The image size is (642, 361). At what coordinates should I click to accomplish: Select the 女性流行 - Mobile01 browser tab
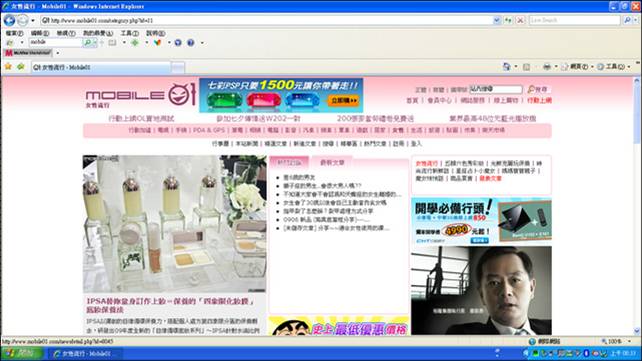101,67
